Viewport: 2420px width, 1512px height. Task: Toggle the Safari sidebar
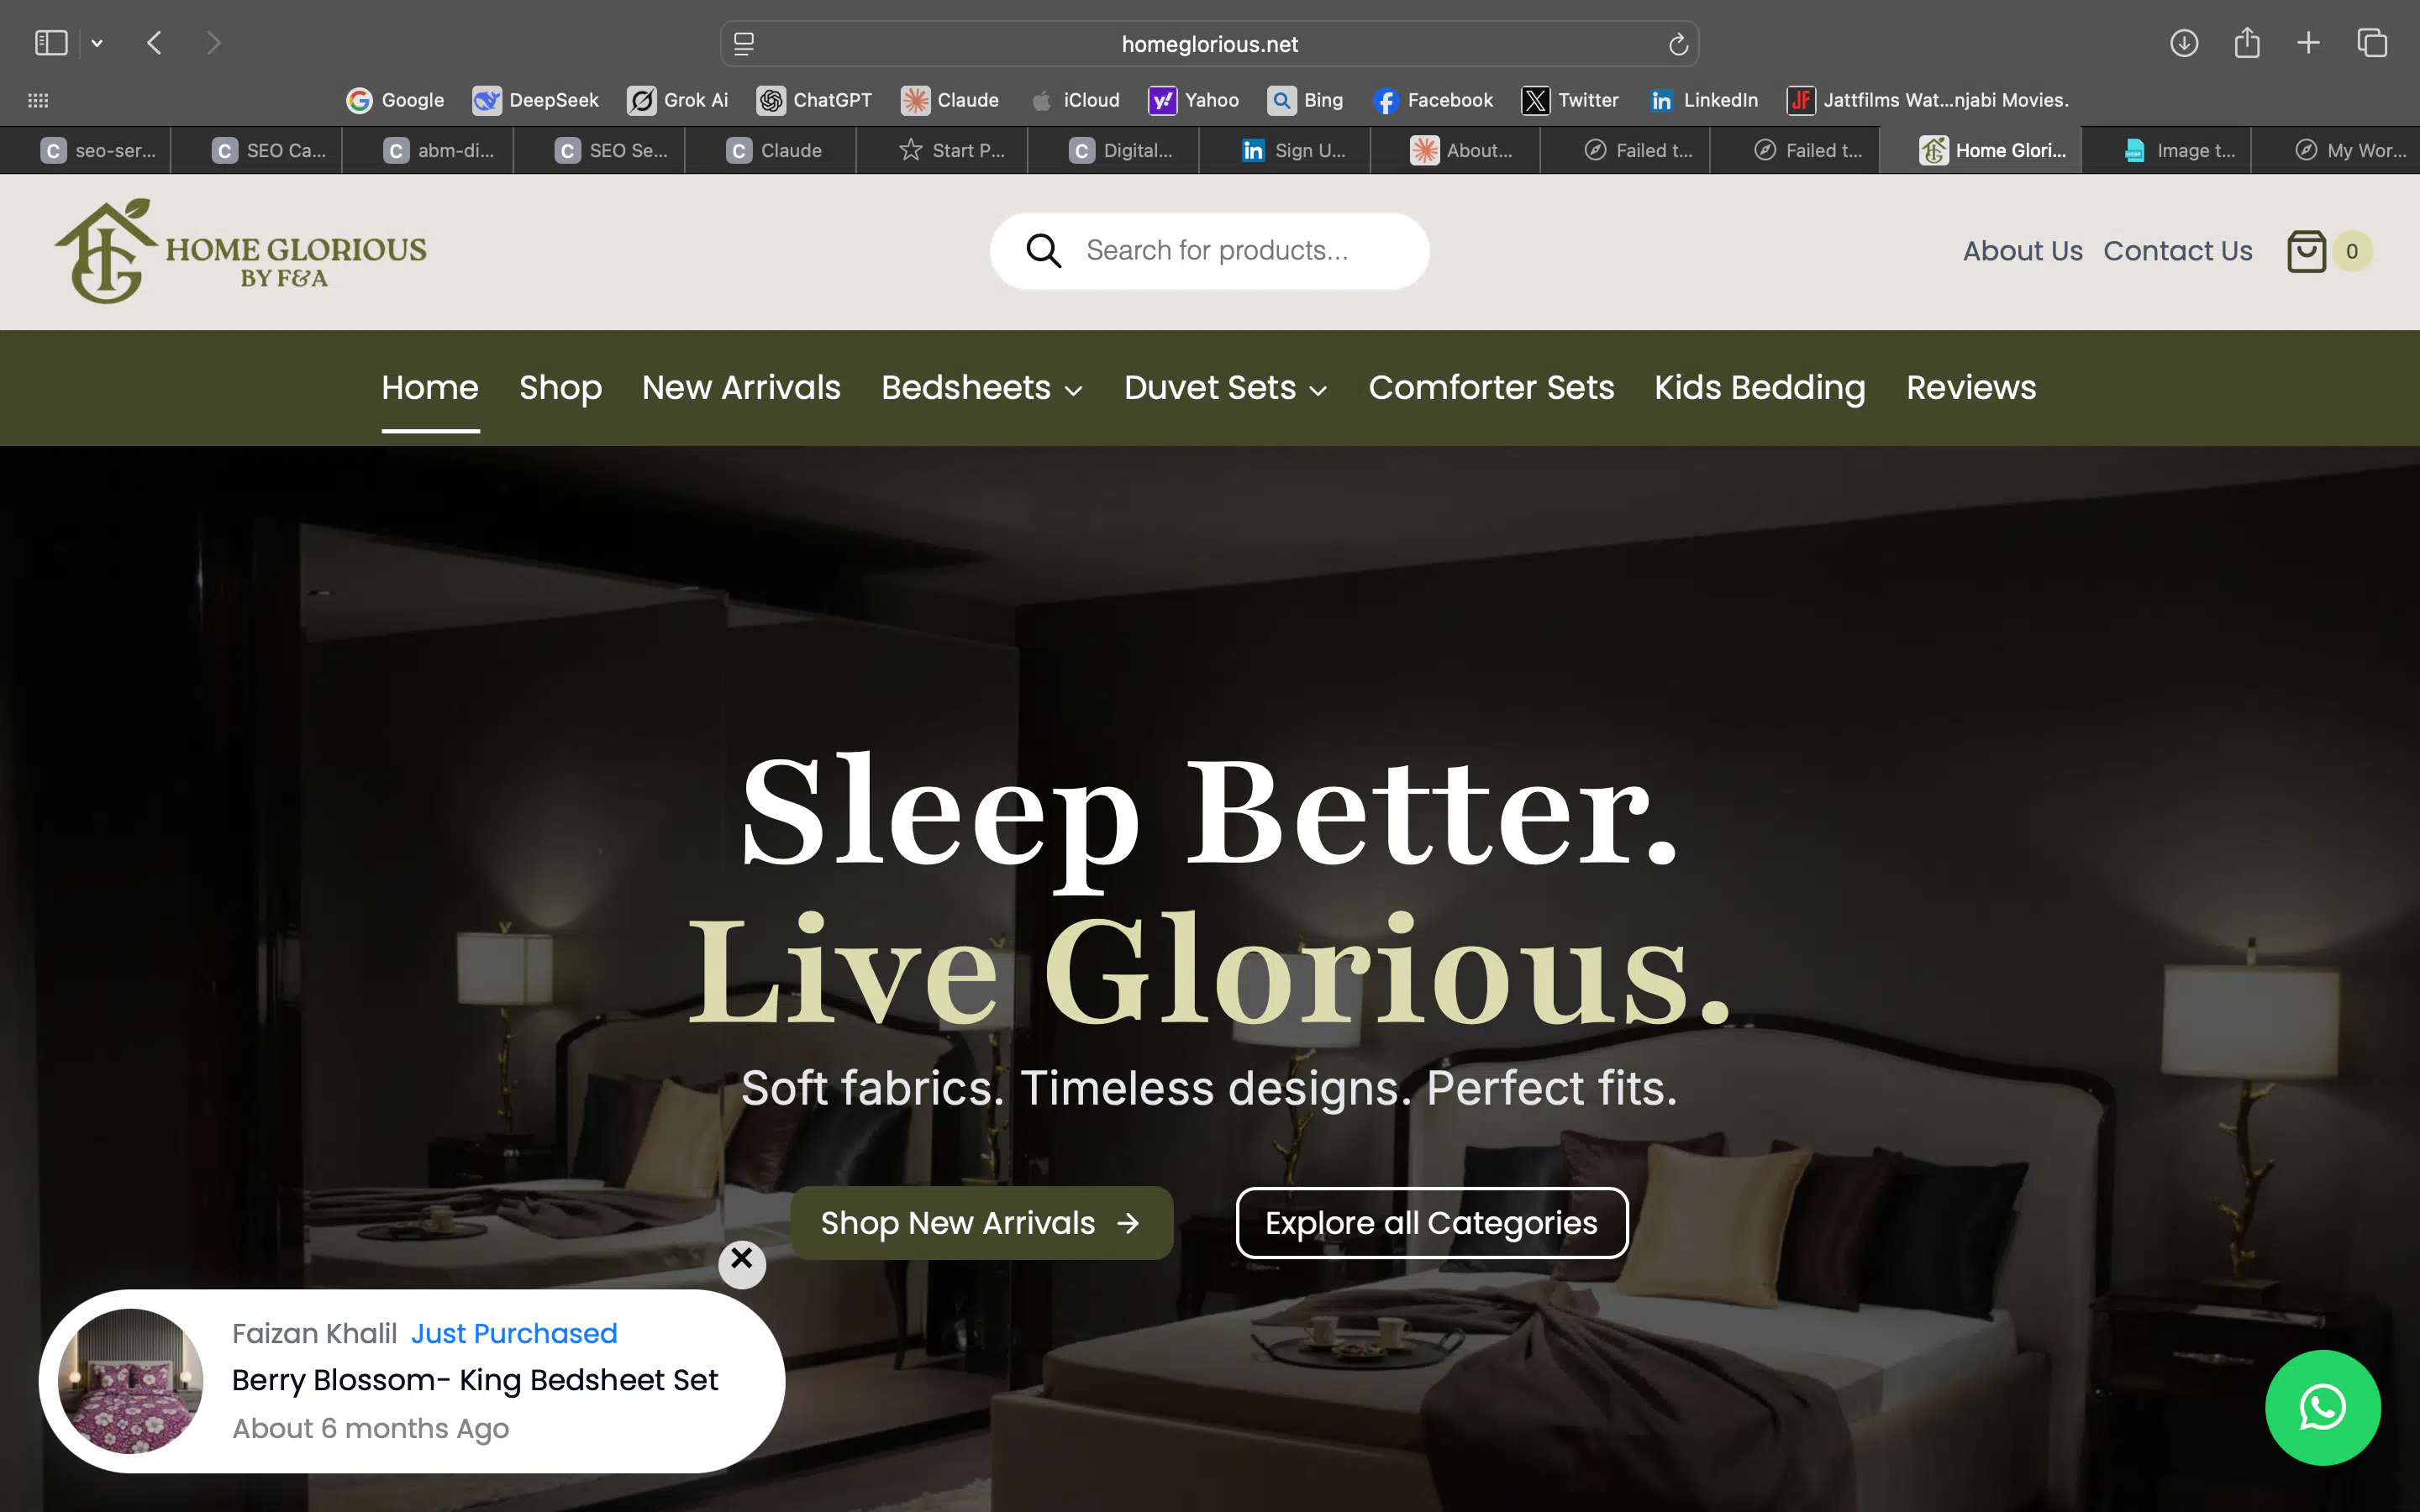[x=51, y=43]
